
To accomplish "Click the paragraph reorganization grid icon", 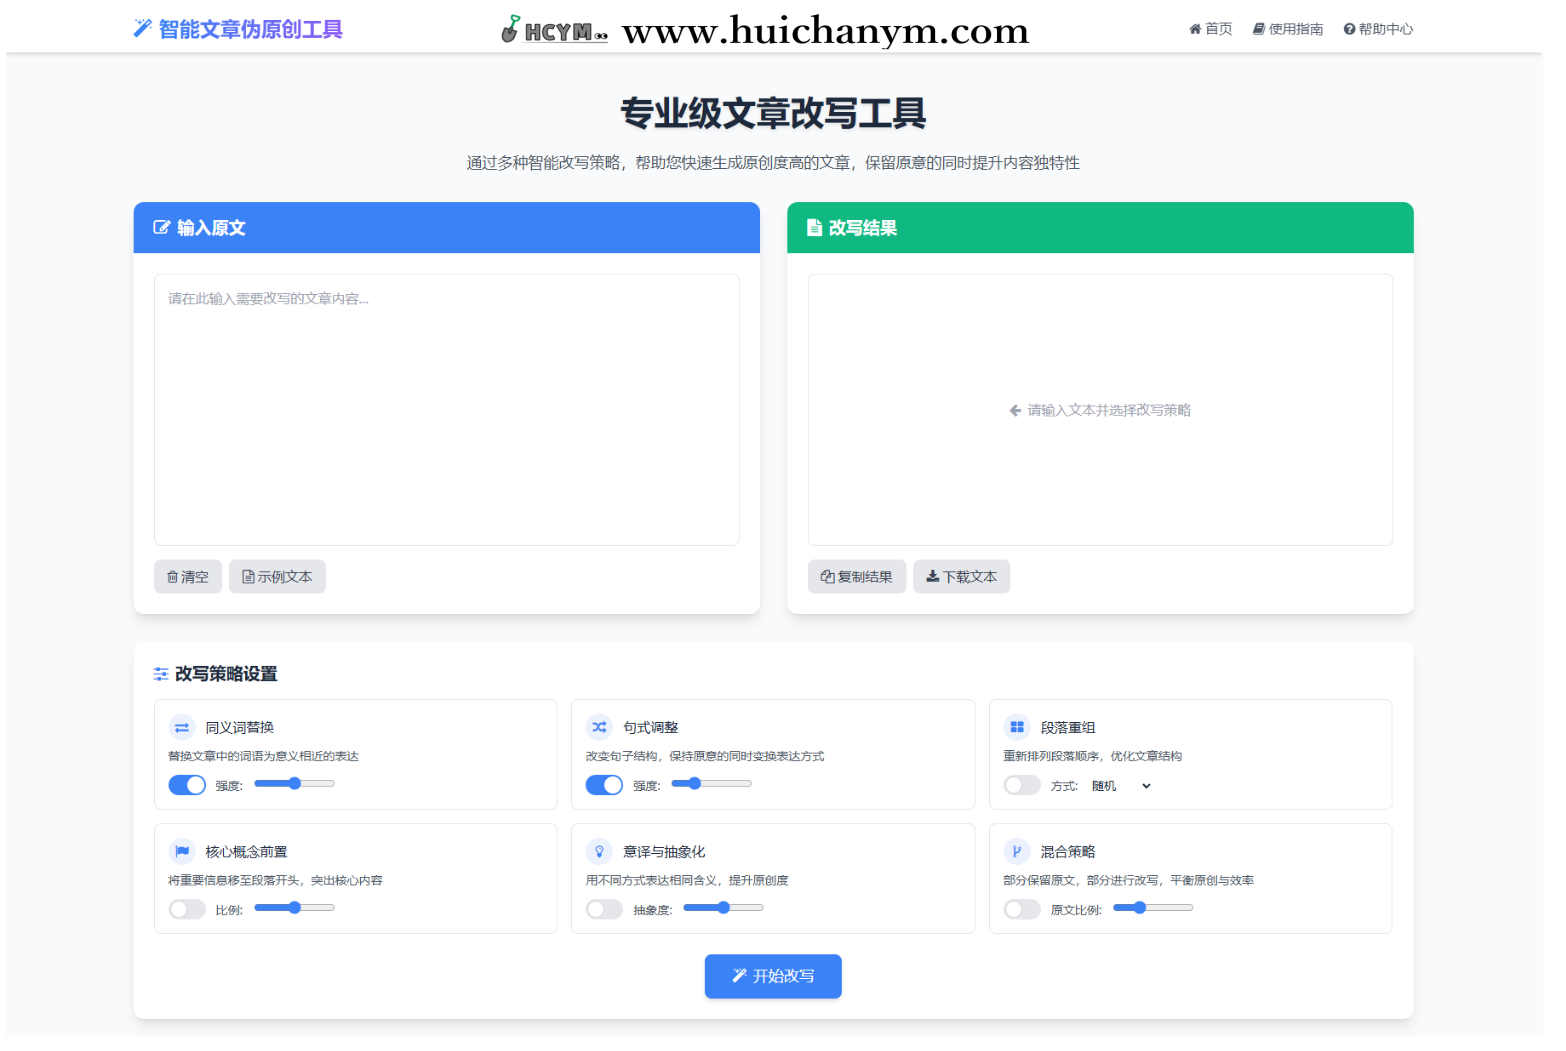I will [1016, 727].
